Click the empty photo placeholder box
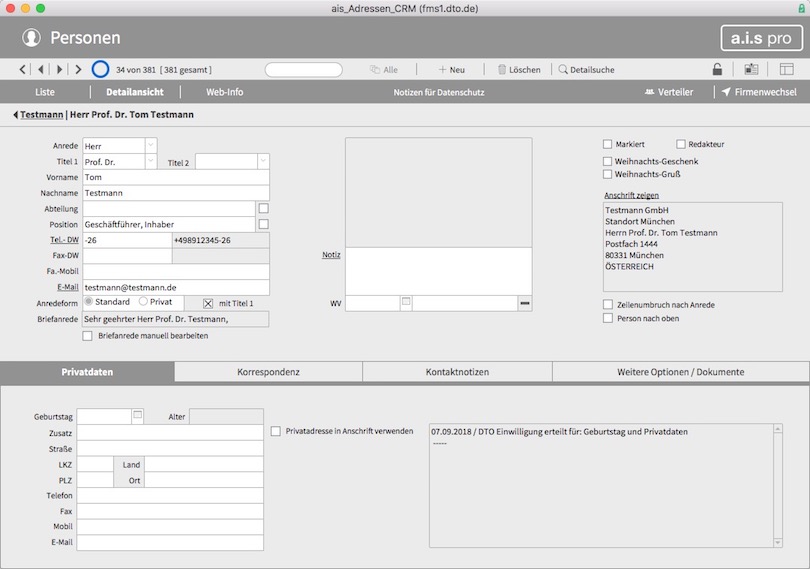The height and width of the screenshot is (569, 810). point(439,192)
